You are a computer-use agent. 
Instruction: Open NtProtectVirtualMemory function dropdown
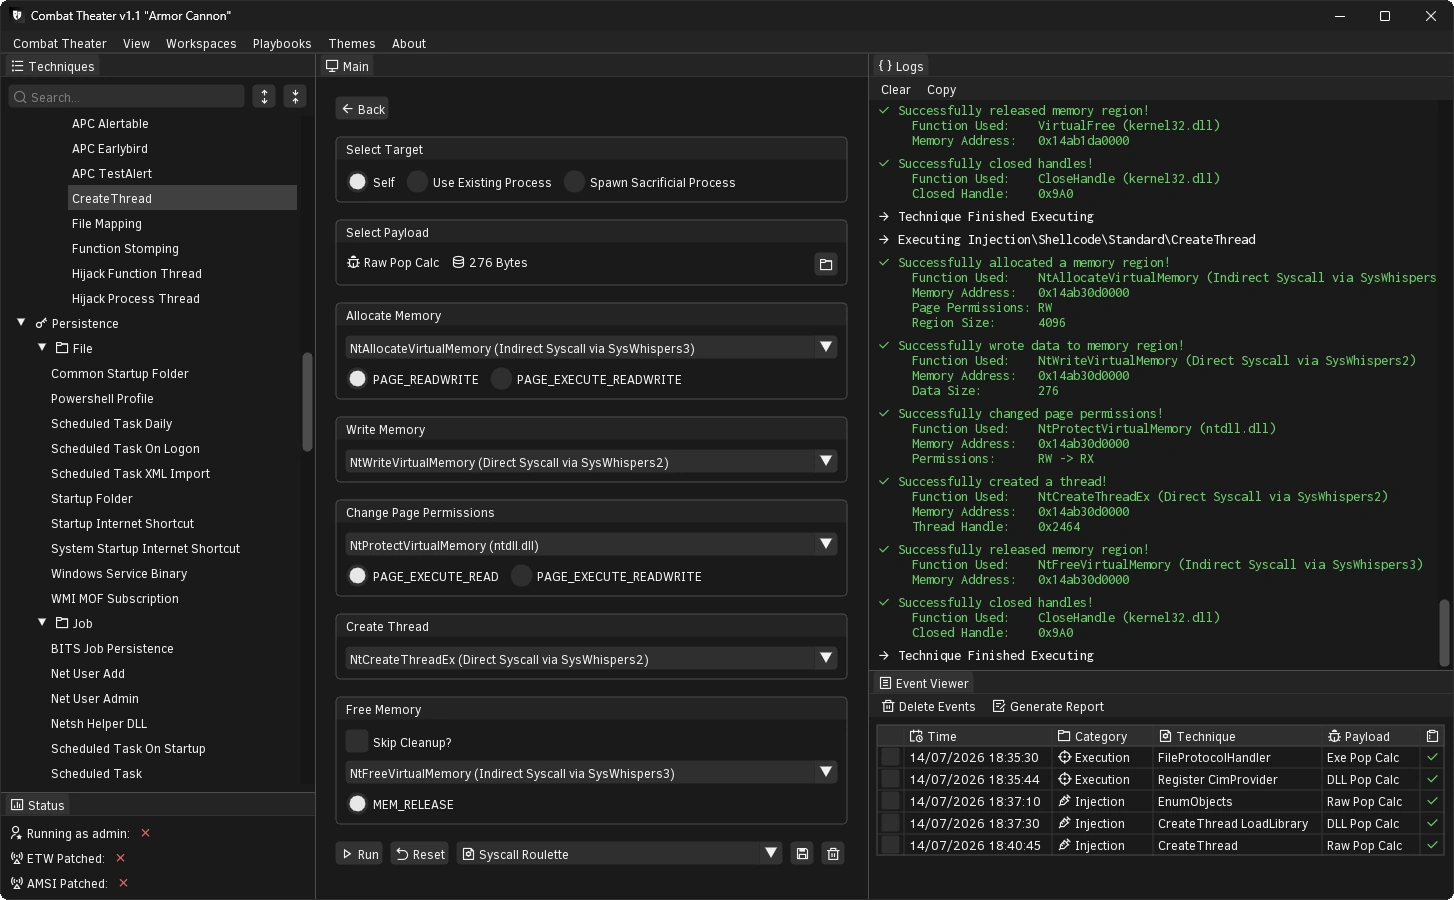tap(591, 545)
